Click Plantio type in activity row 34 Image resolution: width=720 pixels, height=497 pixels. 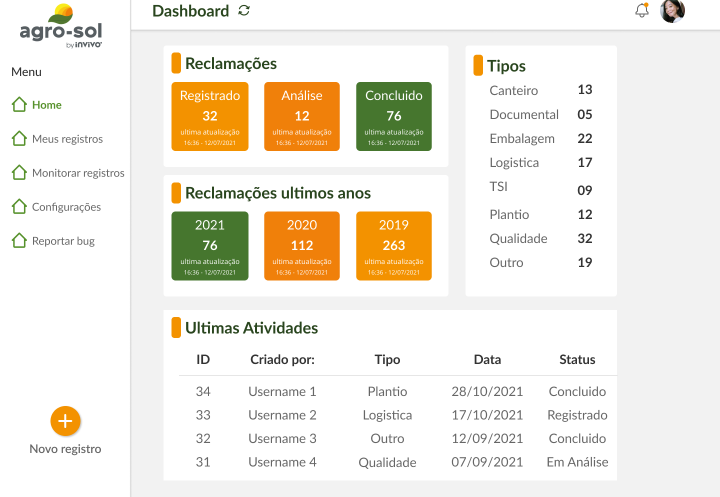(387, 391)
